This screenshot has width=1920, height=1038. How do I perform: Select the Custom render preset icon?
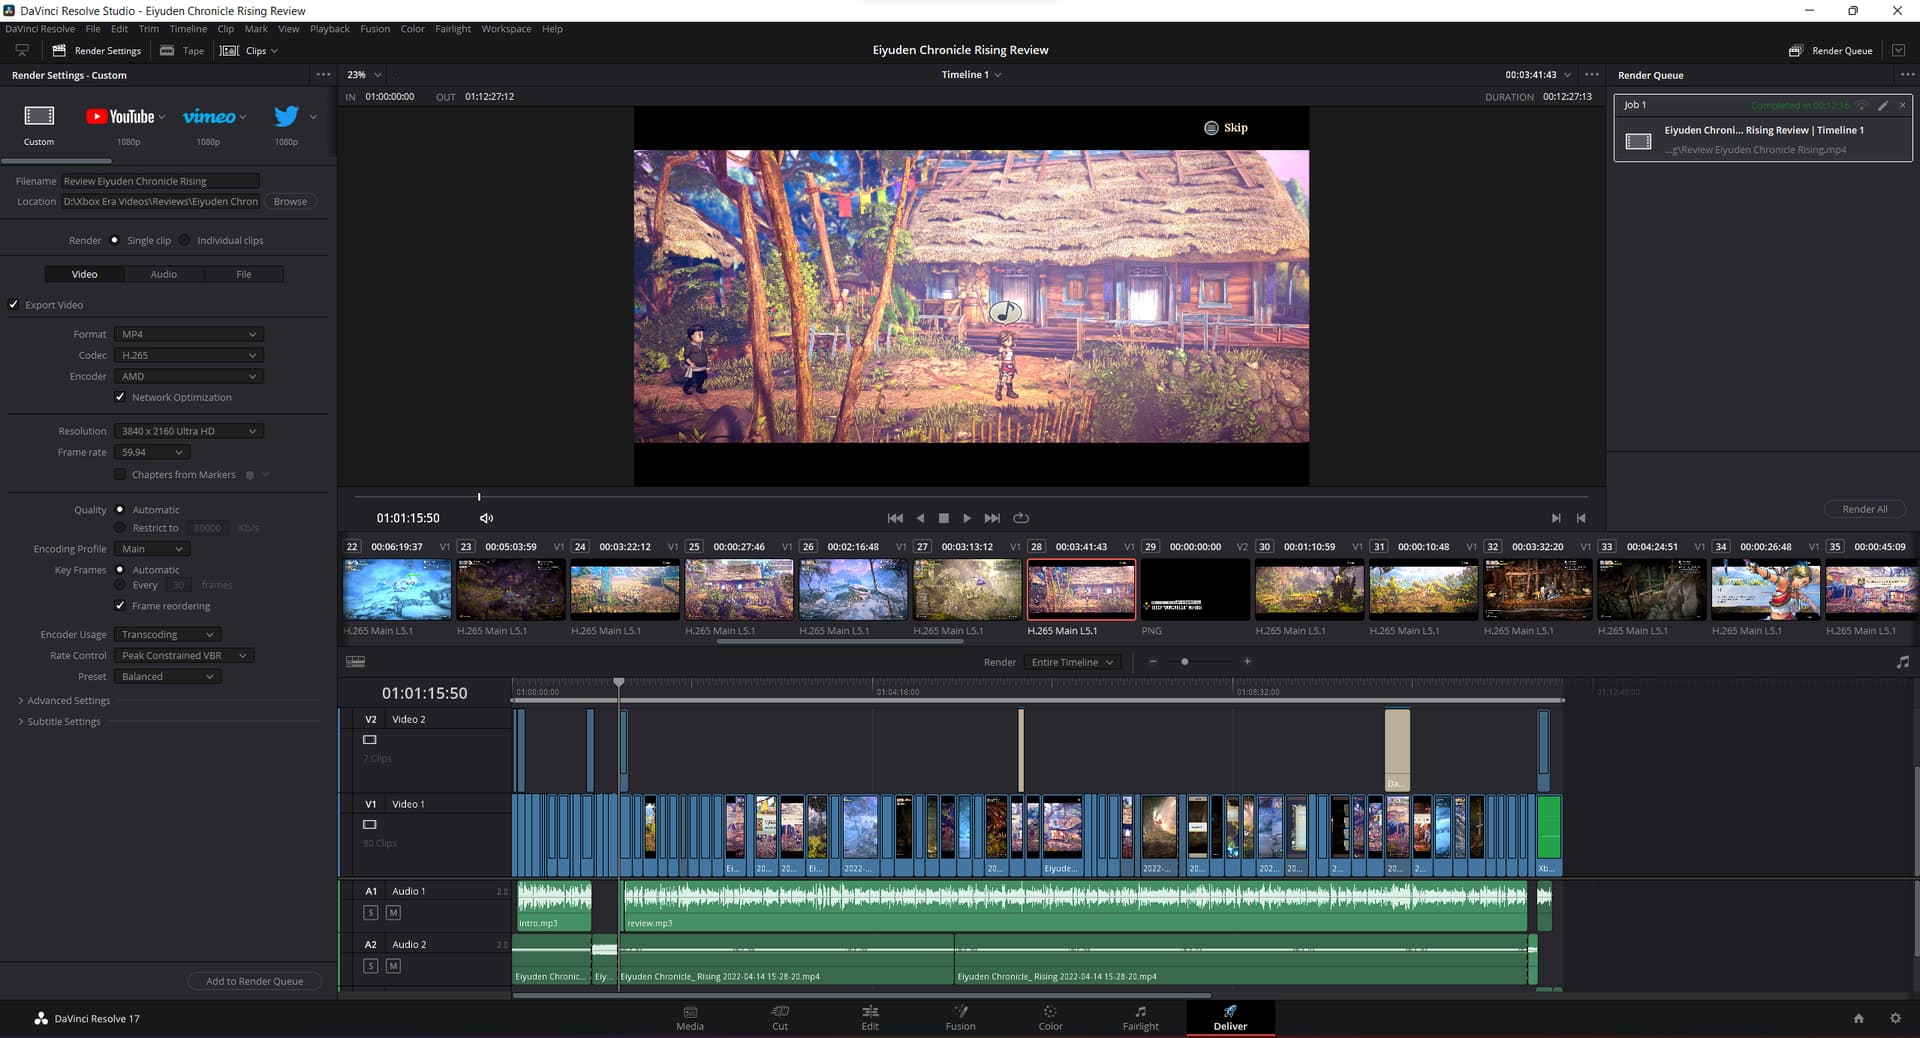click(x=39, y=116)
